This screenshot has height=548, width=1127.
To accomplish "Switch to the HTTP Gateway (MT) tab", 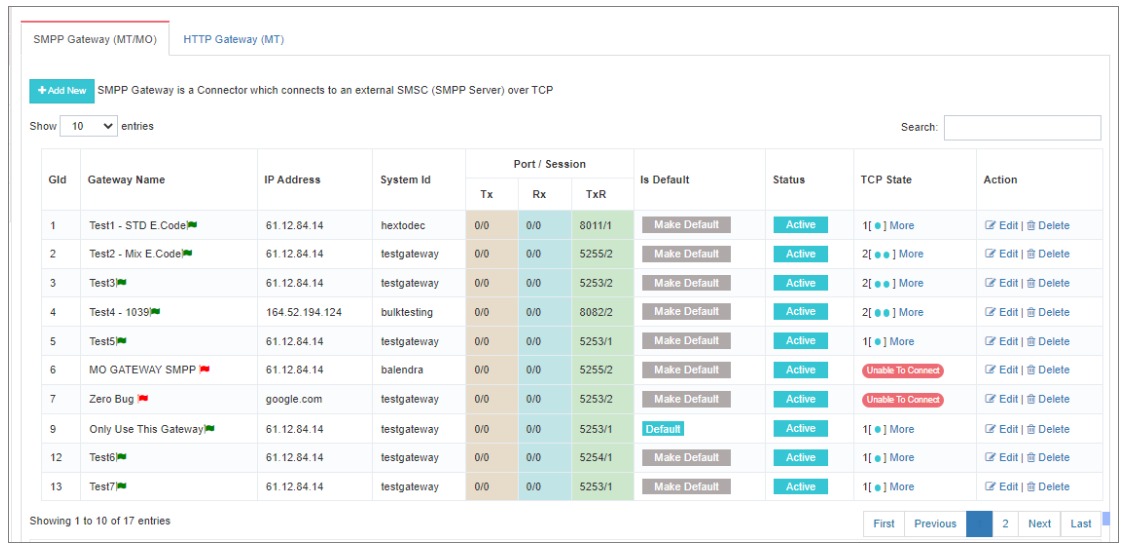I will [x=234, y=40].
